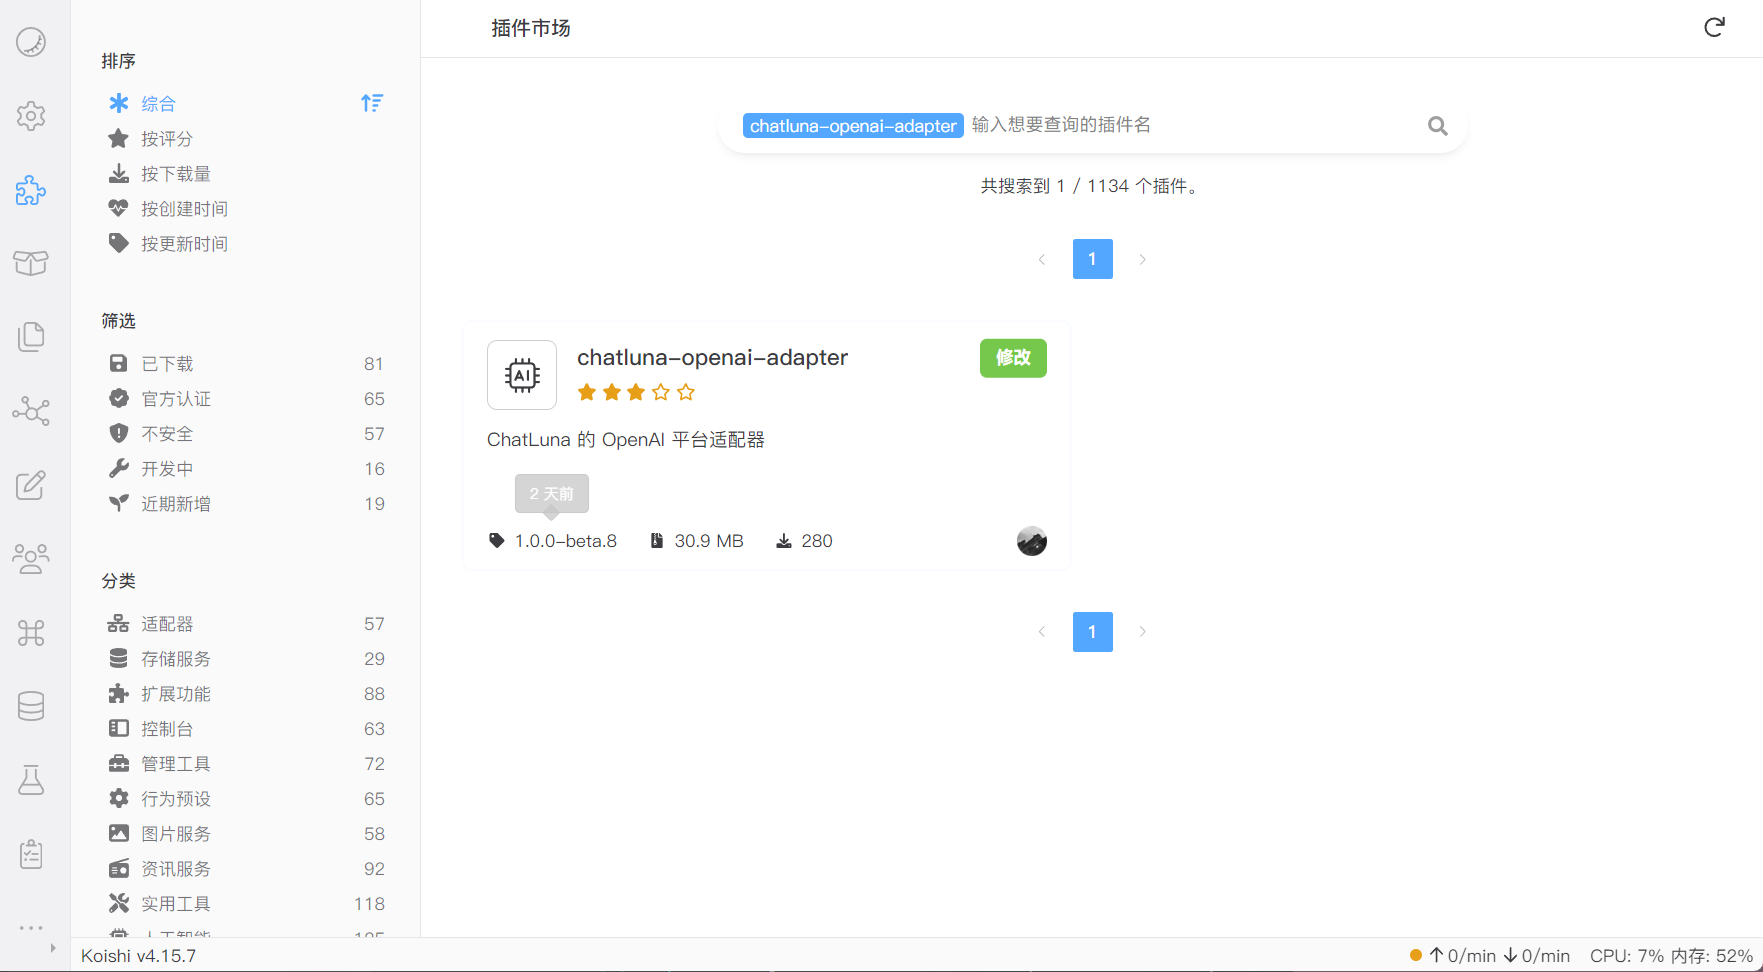Open the chatluna-openai-adapter plugin title link
Image resolution: width=1763 pixels, height=972 pixels.
tap(712, 358)
